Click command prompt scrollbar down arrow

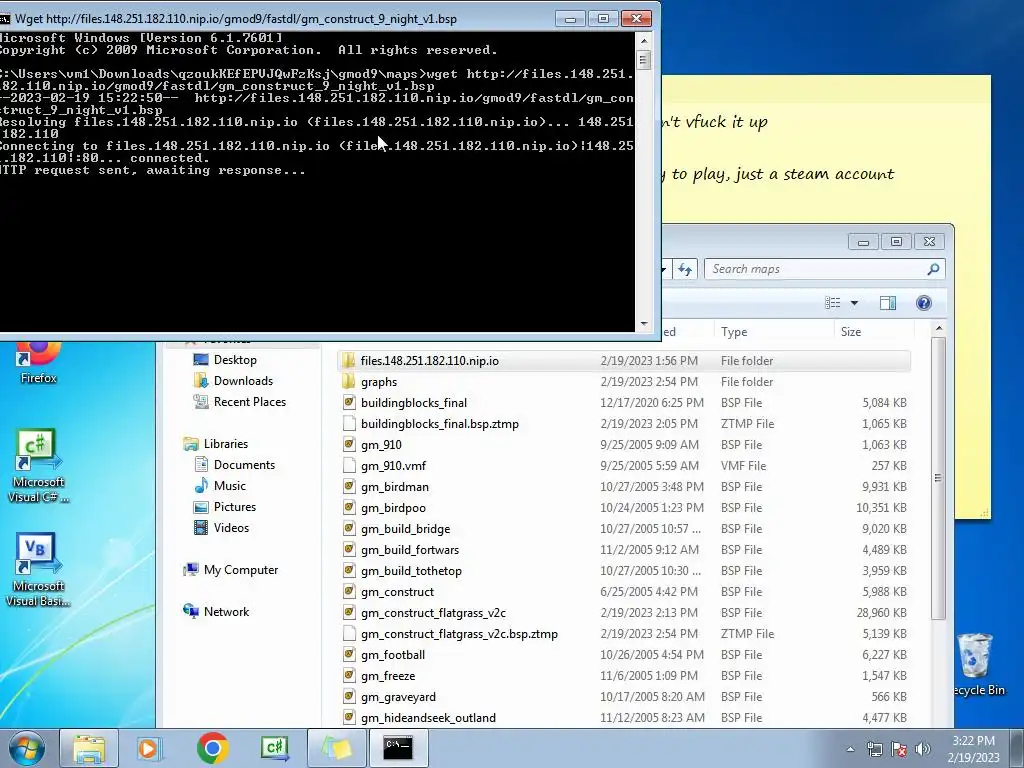[x=644, y=323]
